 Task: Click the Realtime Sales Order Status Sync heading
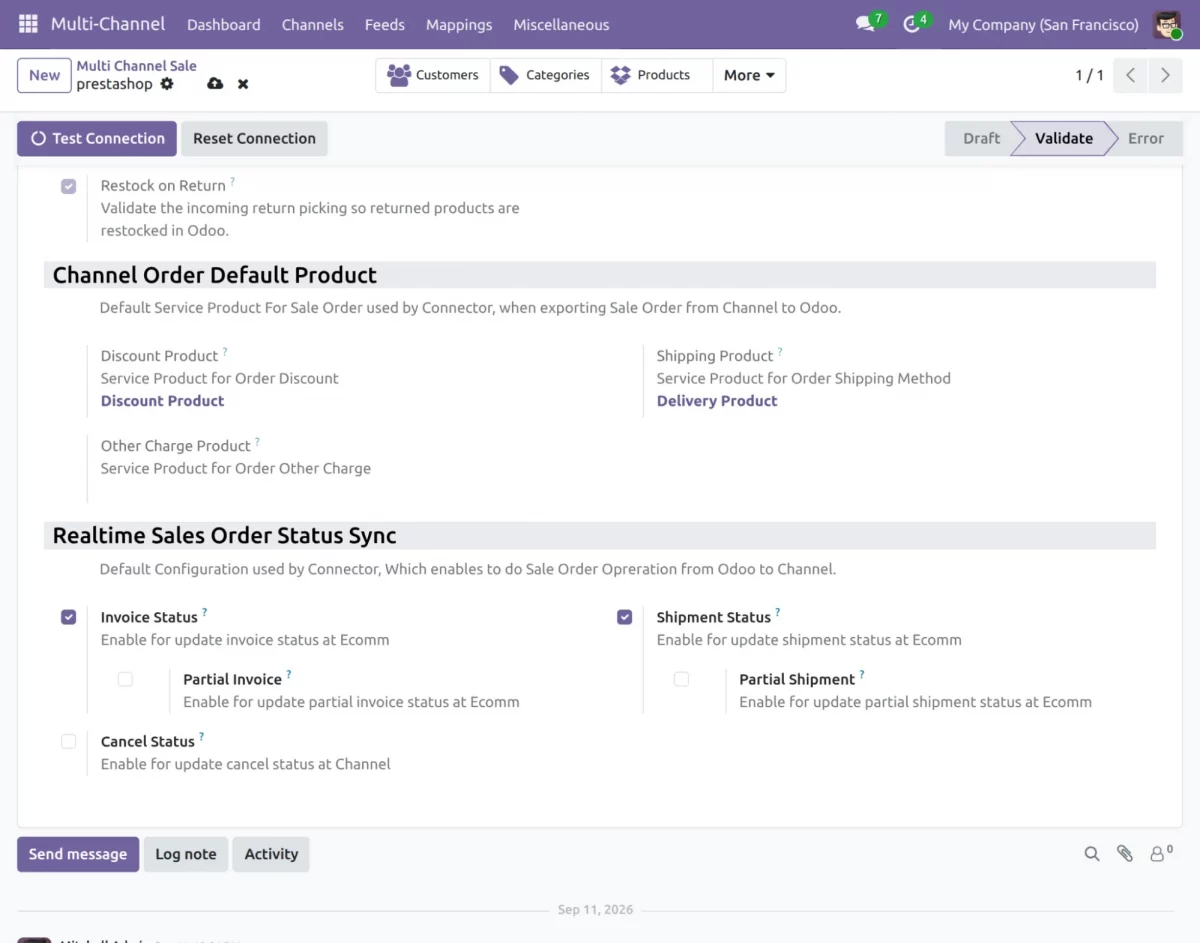click(x=225, y=535)
